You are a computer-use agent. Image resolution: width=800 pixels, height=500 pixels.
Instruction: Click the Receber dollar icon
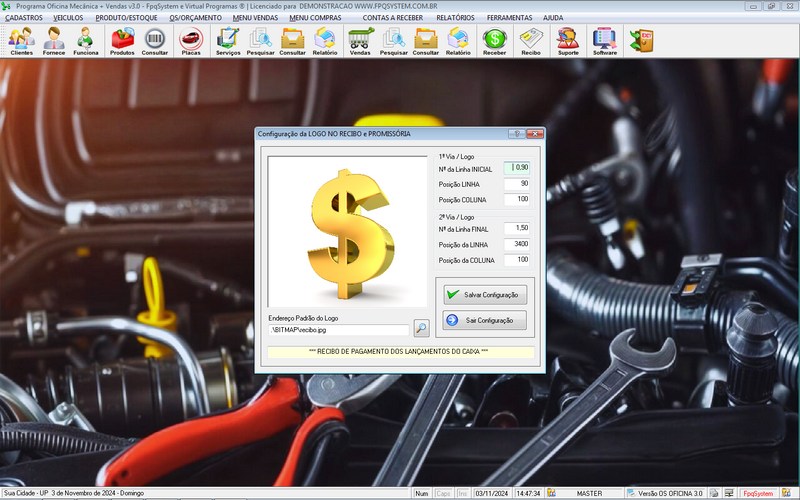(x=494, y=40)
